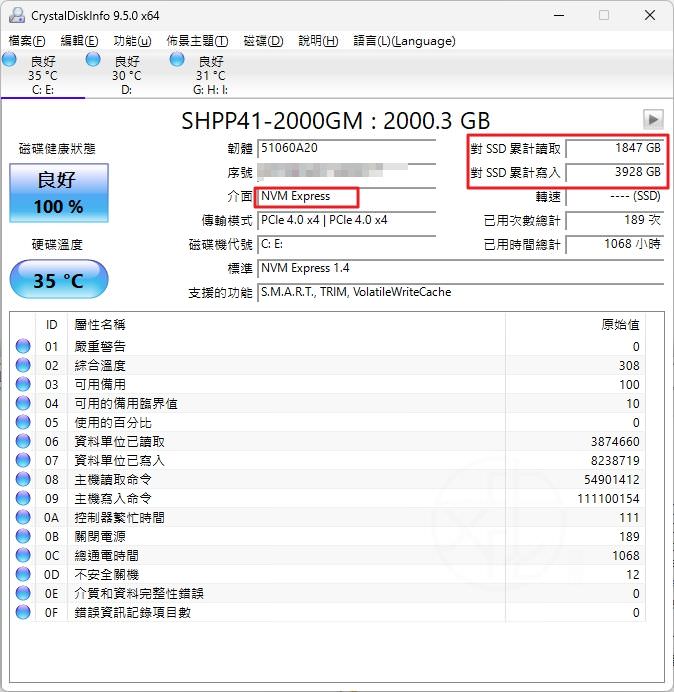Minimize the CrystalDiskInfo window
This screenshot has width=674, height=692.
(x=559, y=15)
